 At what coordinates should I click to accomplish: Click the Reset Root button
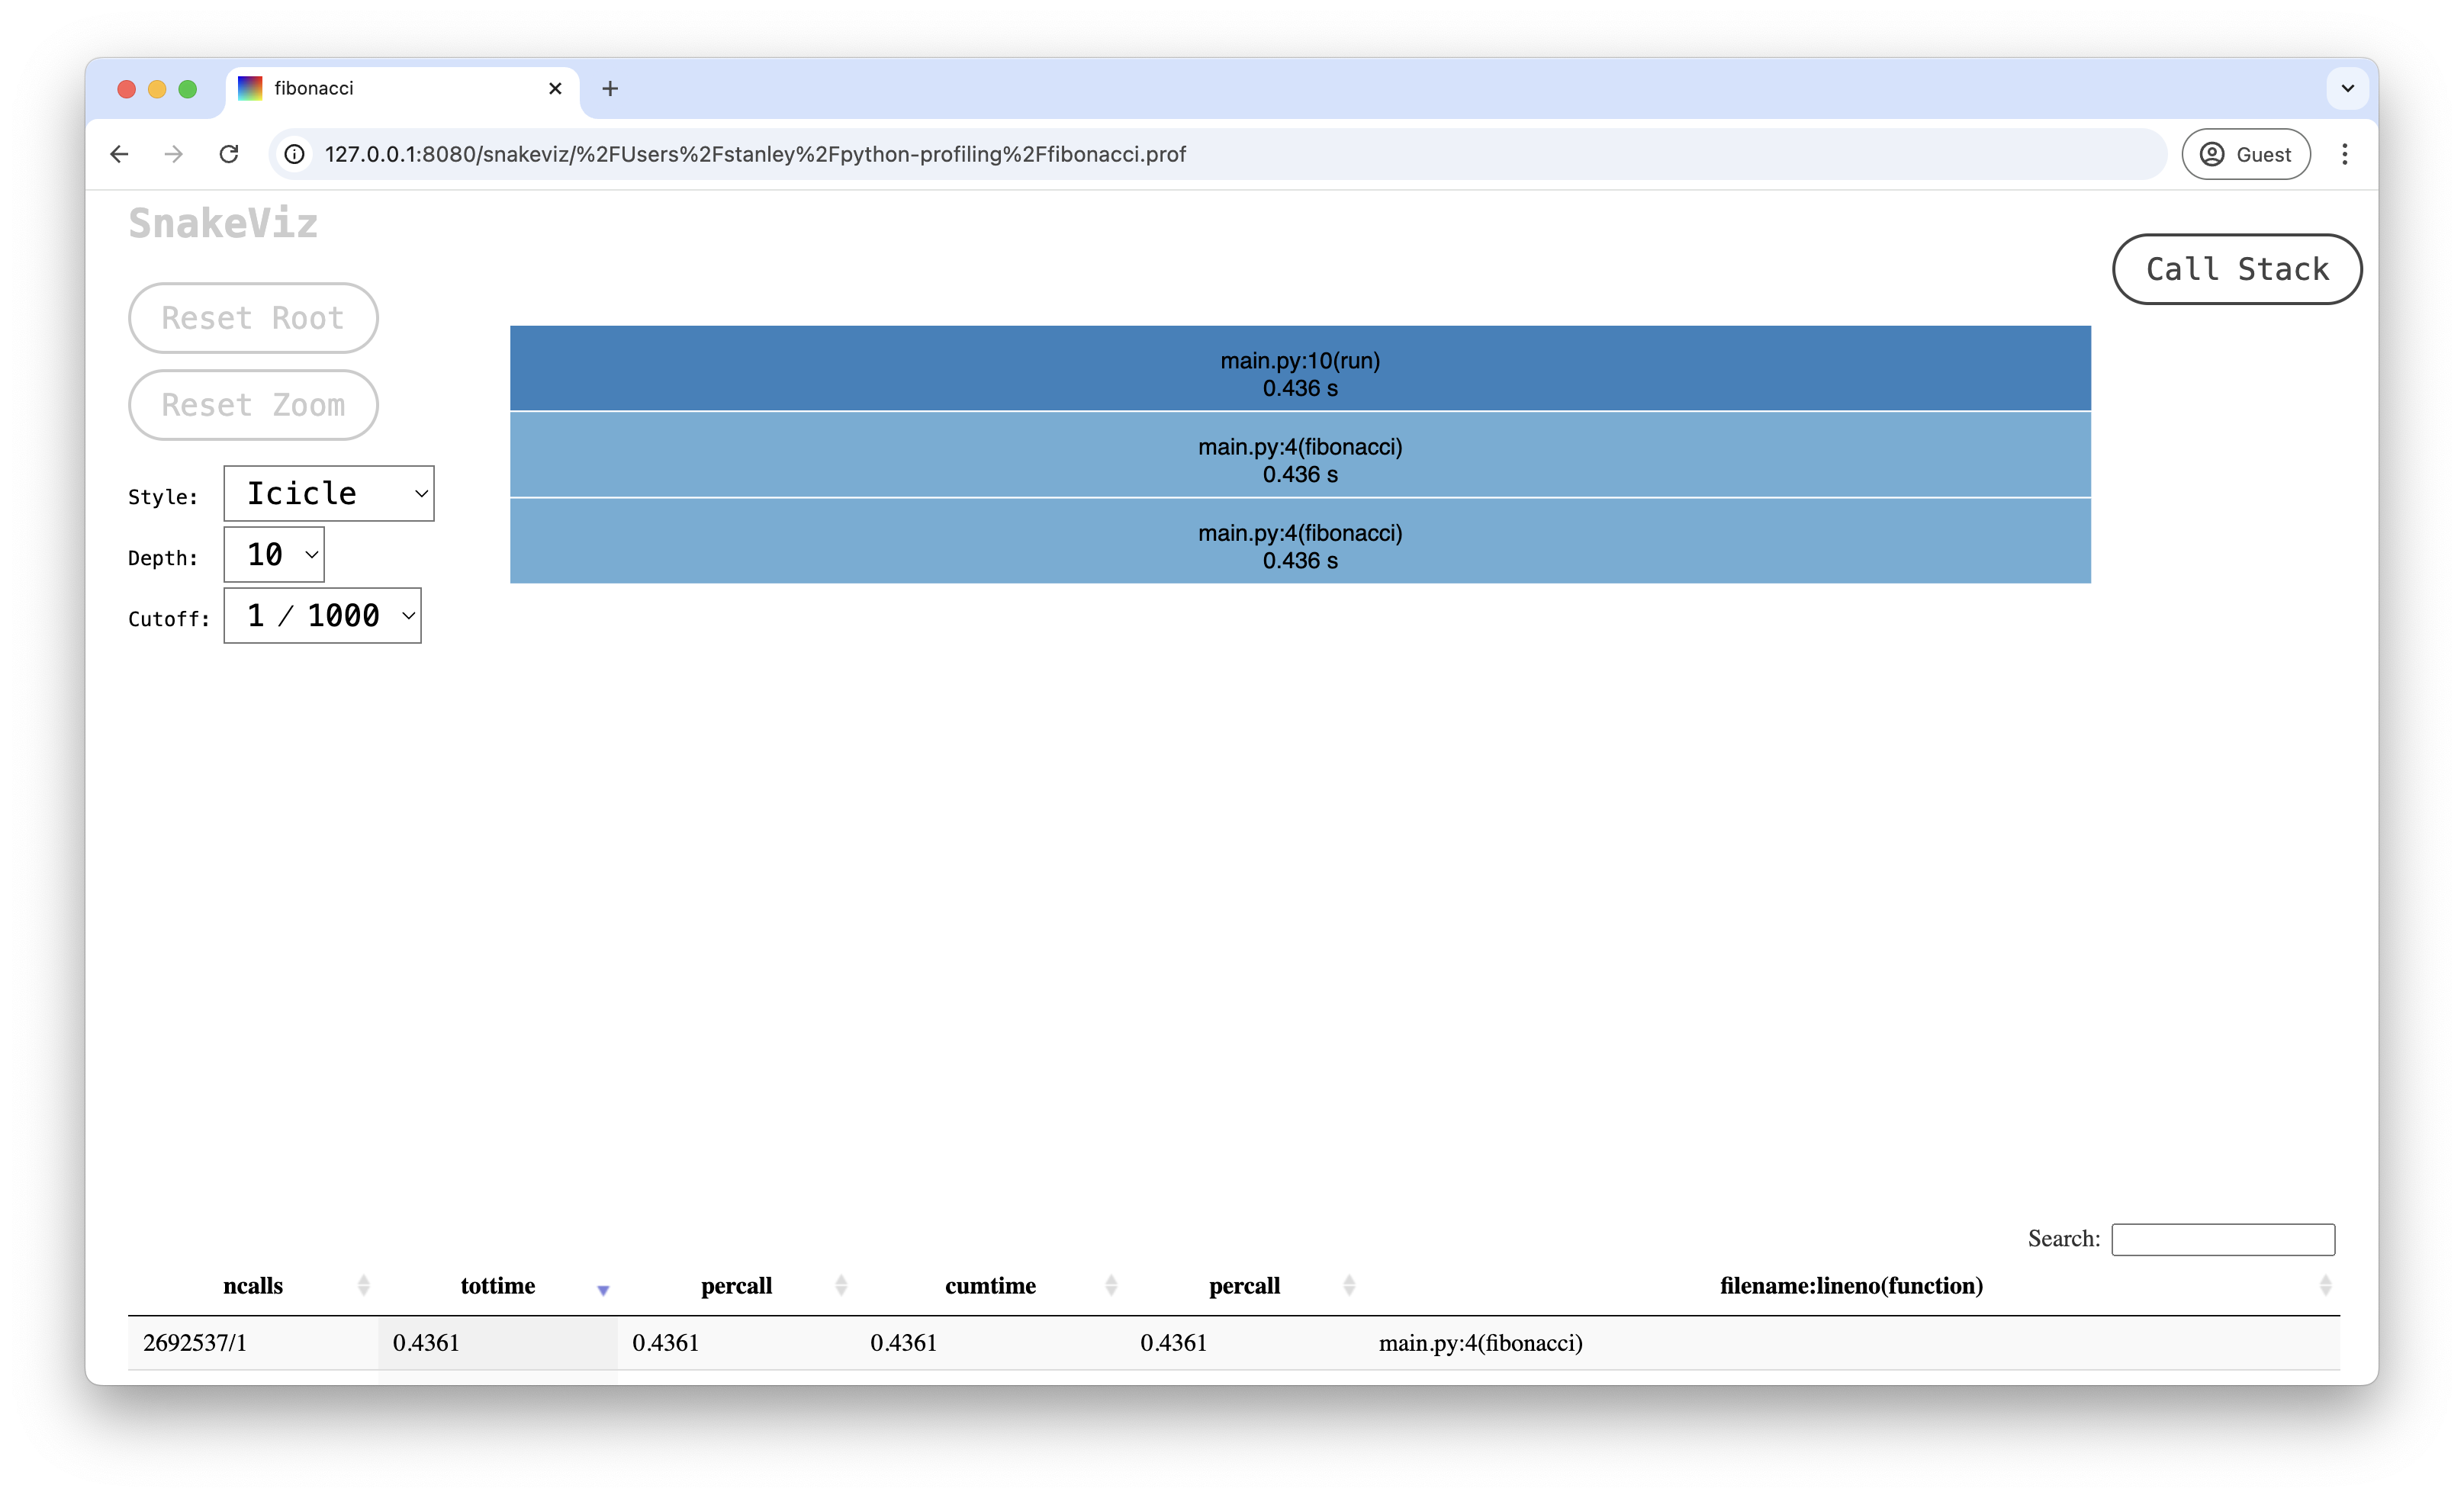253,318
